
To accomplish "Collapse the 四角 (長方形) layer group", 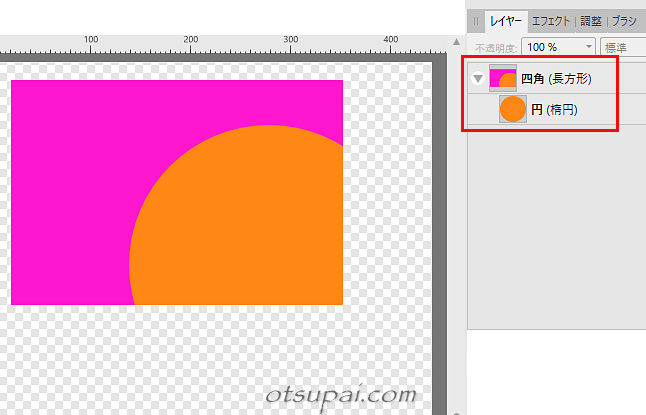I will coord(478,78).
